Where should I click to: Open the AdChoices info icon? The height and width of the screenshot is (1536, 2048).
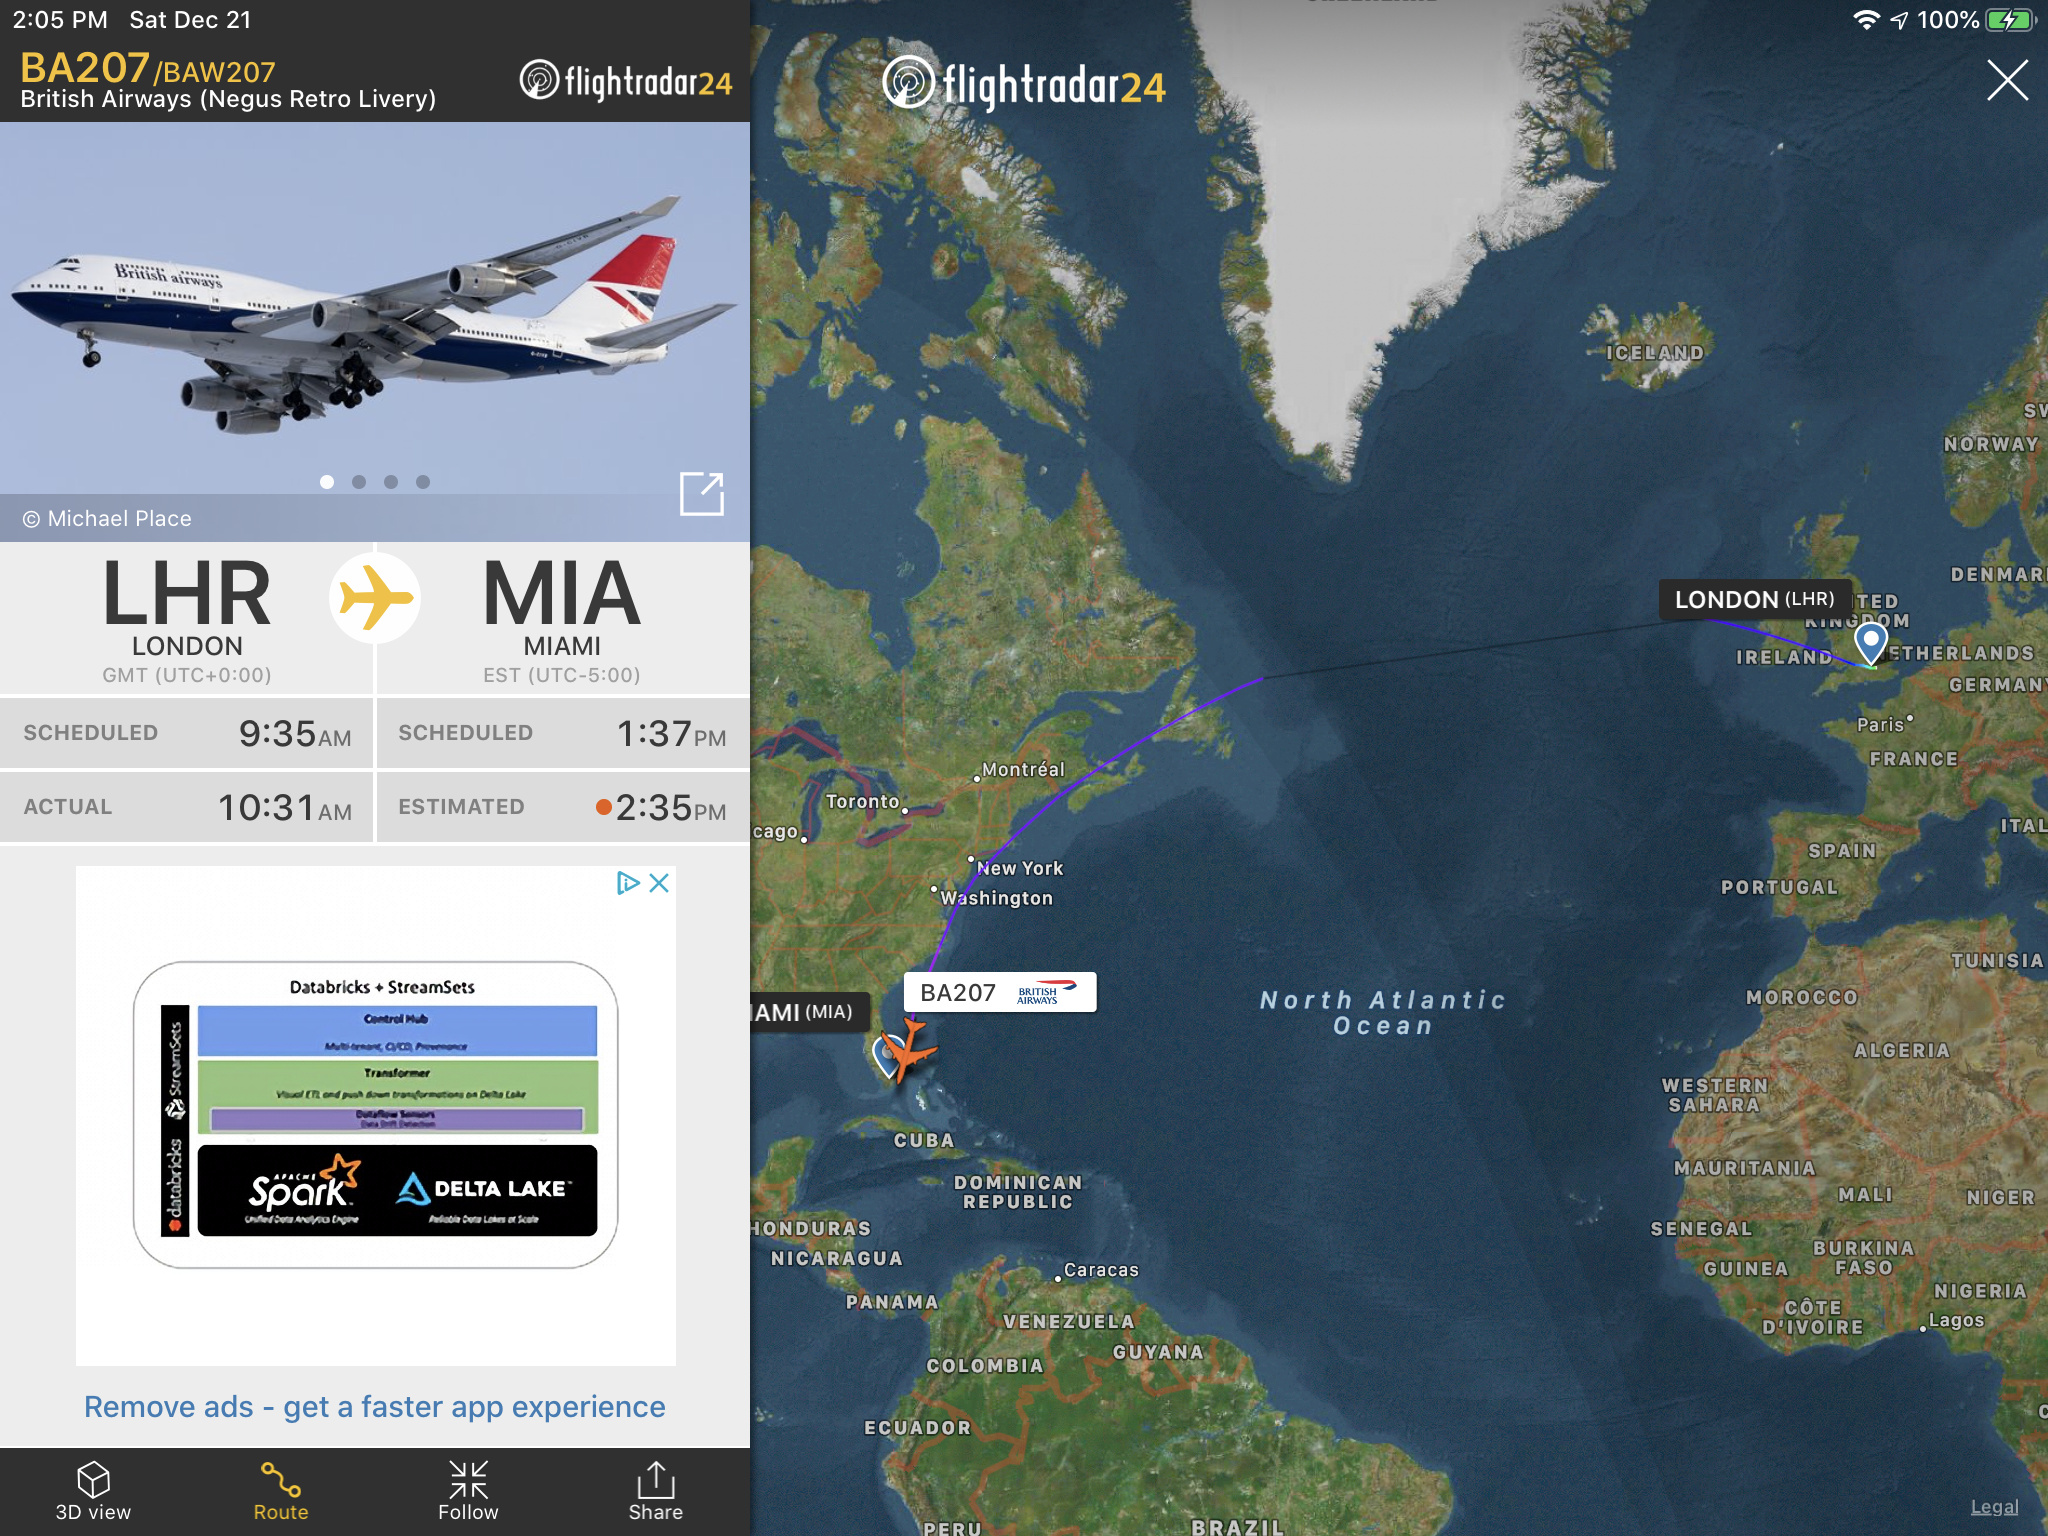click(x=628, y=883)
